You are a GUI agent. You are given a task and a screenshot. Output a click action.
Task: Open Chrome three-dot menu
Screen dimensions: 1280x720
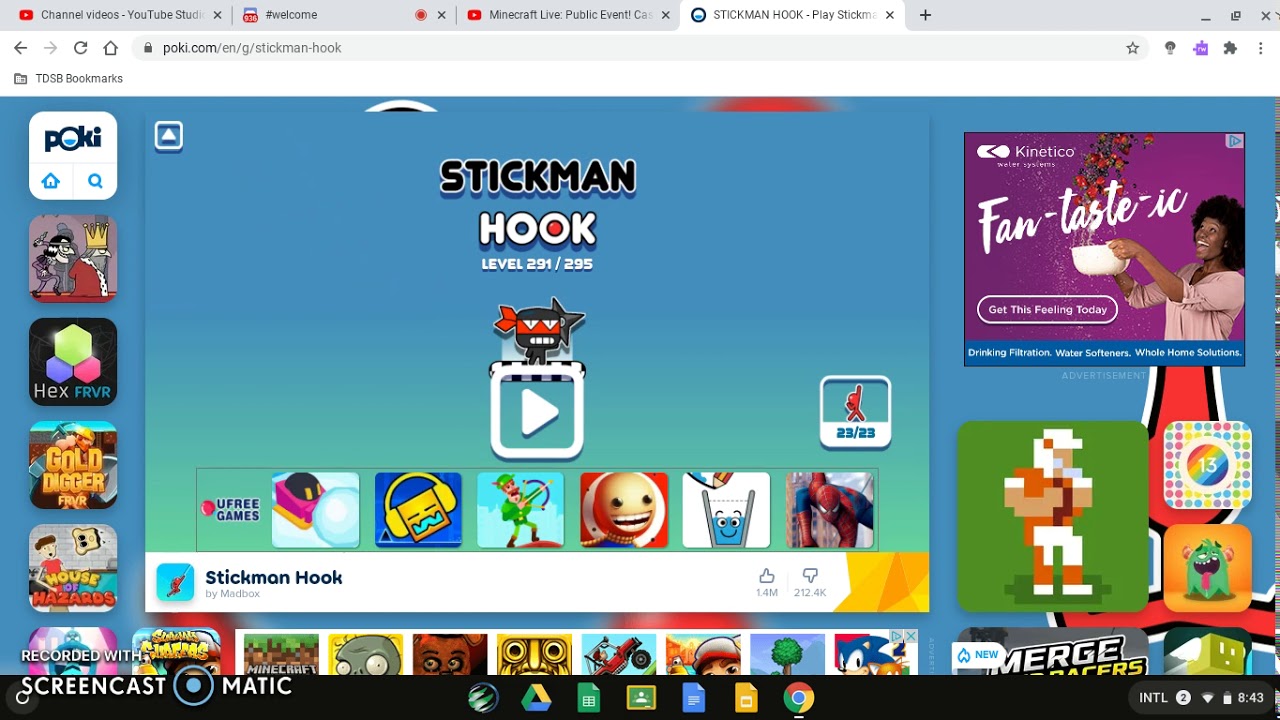click(x=1261, y=48)
